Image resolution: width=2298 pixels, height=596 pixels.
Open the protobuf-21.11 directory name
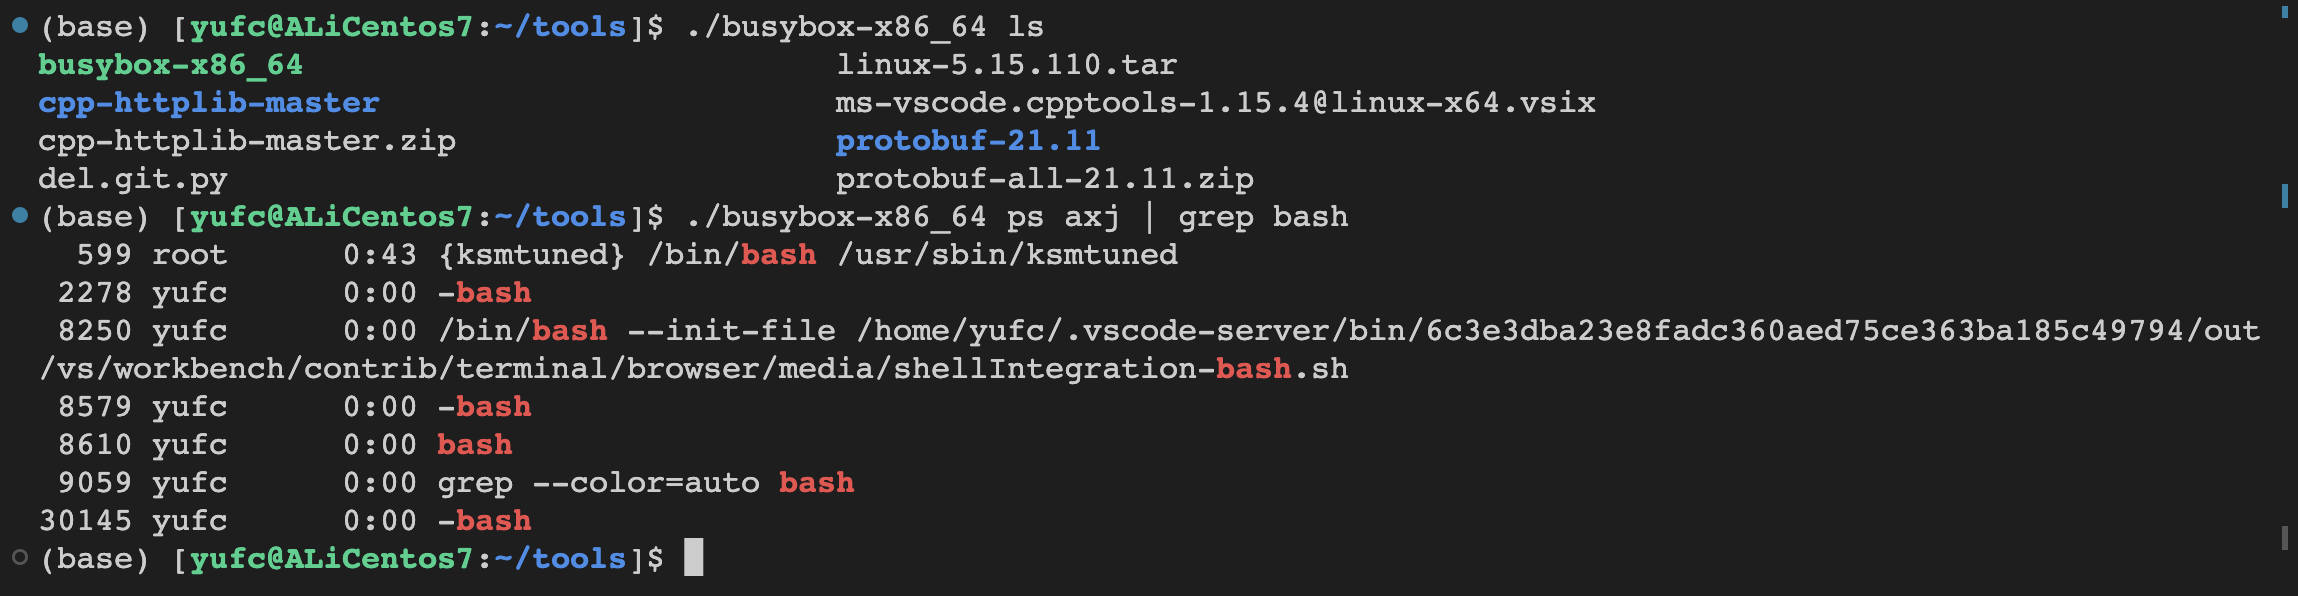point(967,141)
